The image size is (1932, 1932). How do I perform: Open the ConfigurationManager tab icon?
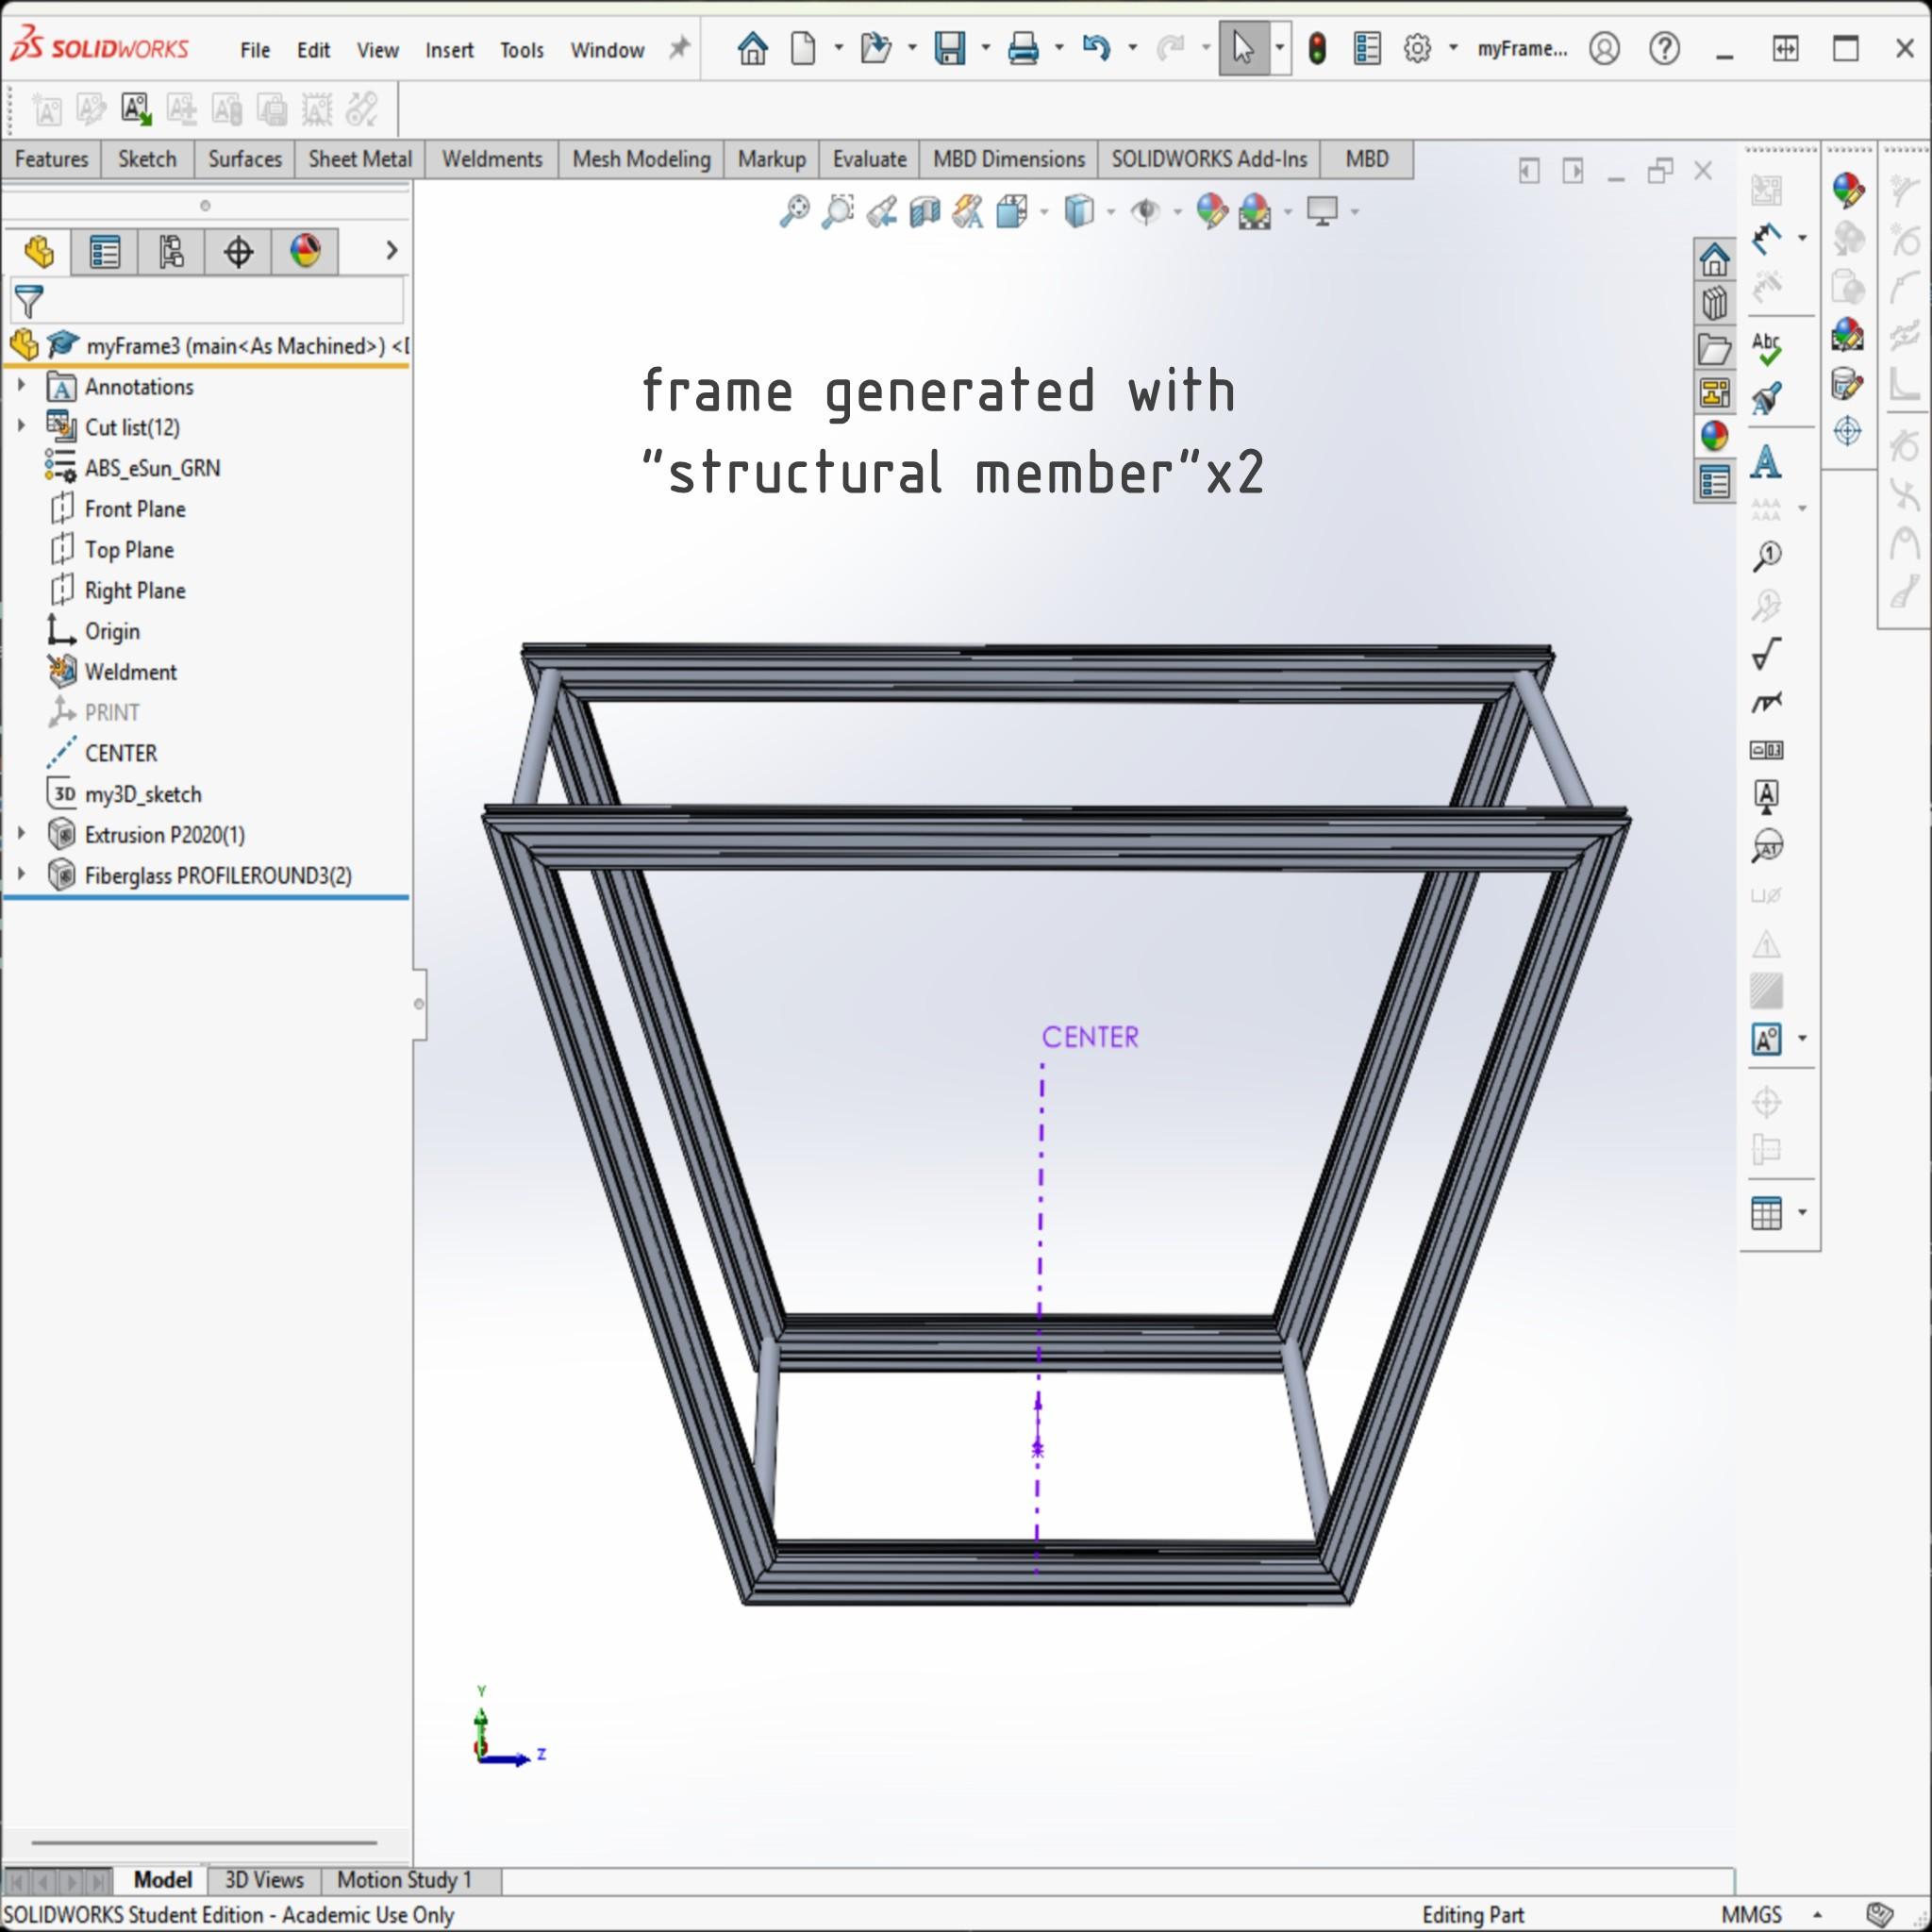171,251
